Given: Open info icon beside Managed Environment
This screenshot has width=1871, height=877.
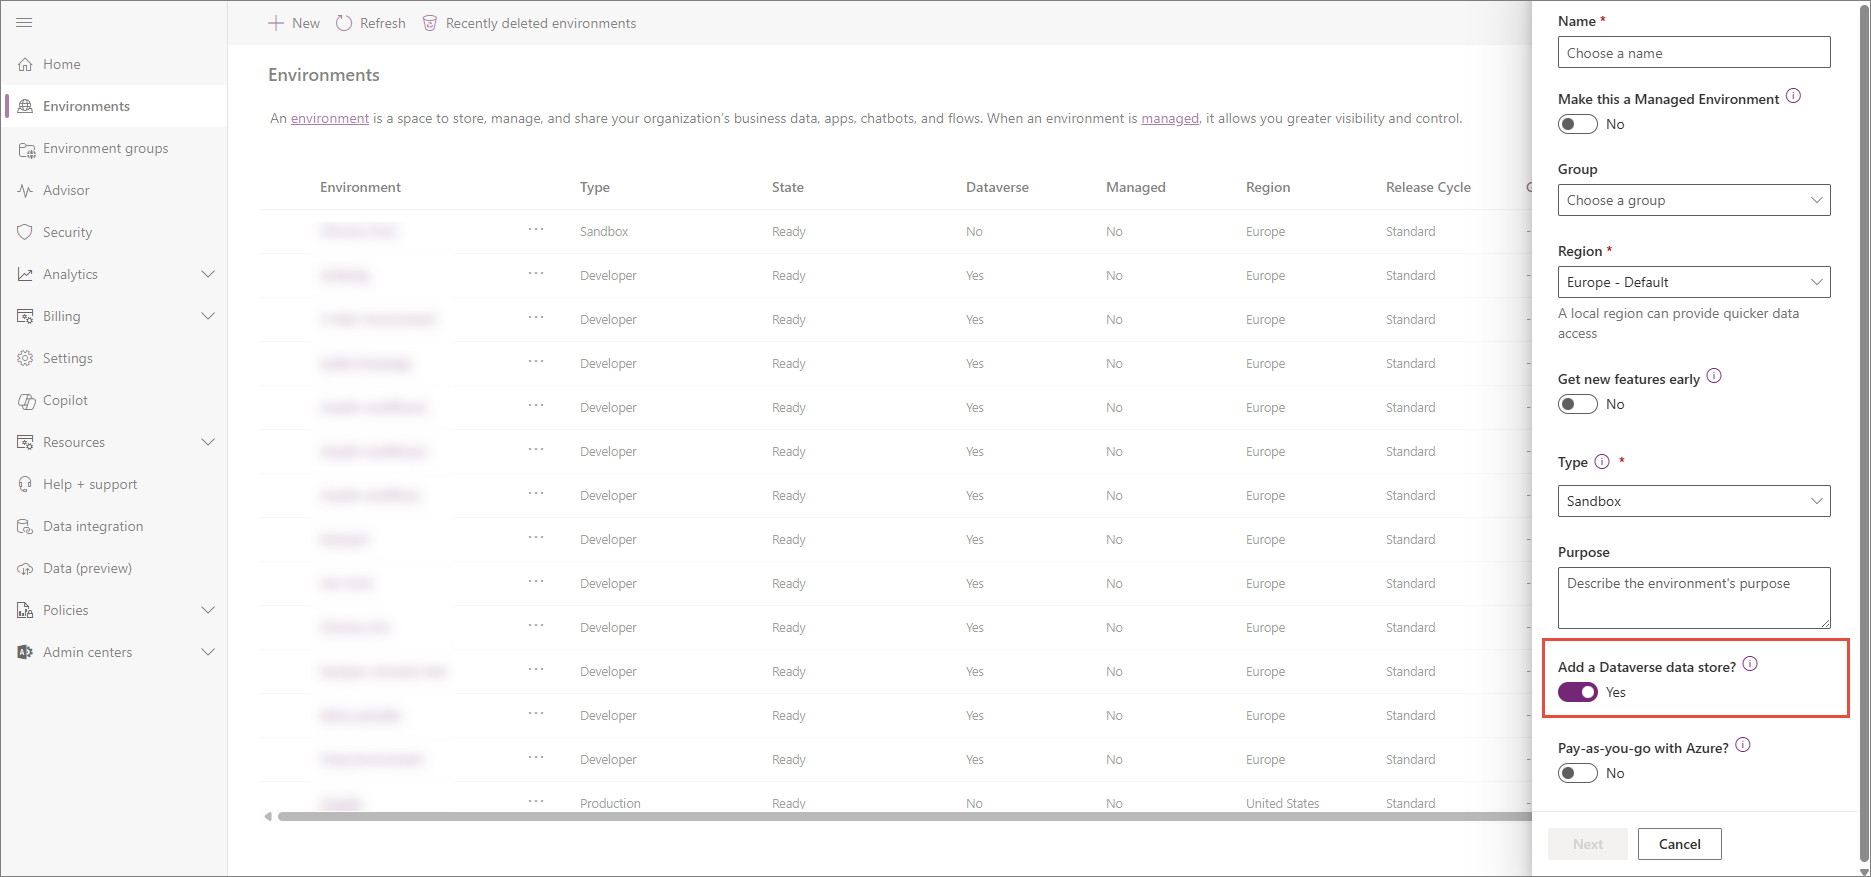Looking at the screenshot, I should click(x=1793, y=96).
